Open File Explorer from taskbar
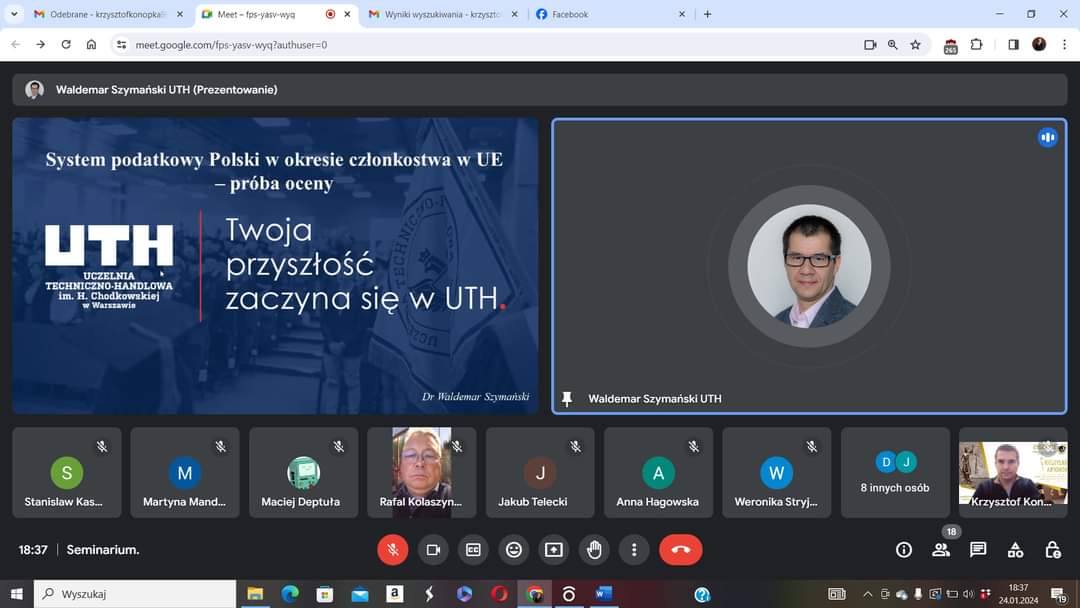Screen dimensions: 1080x608 pyautogui.click(x=255, y=594)
